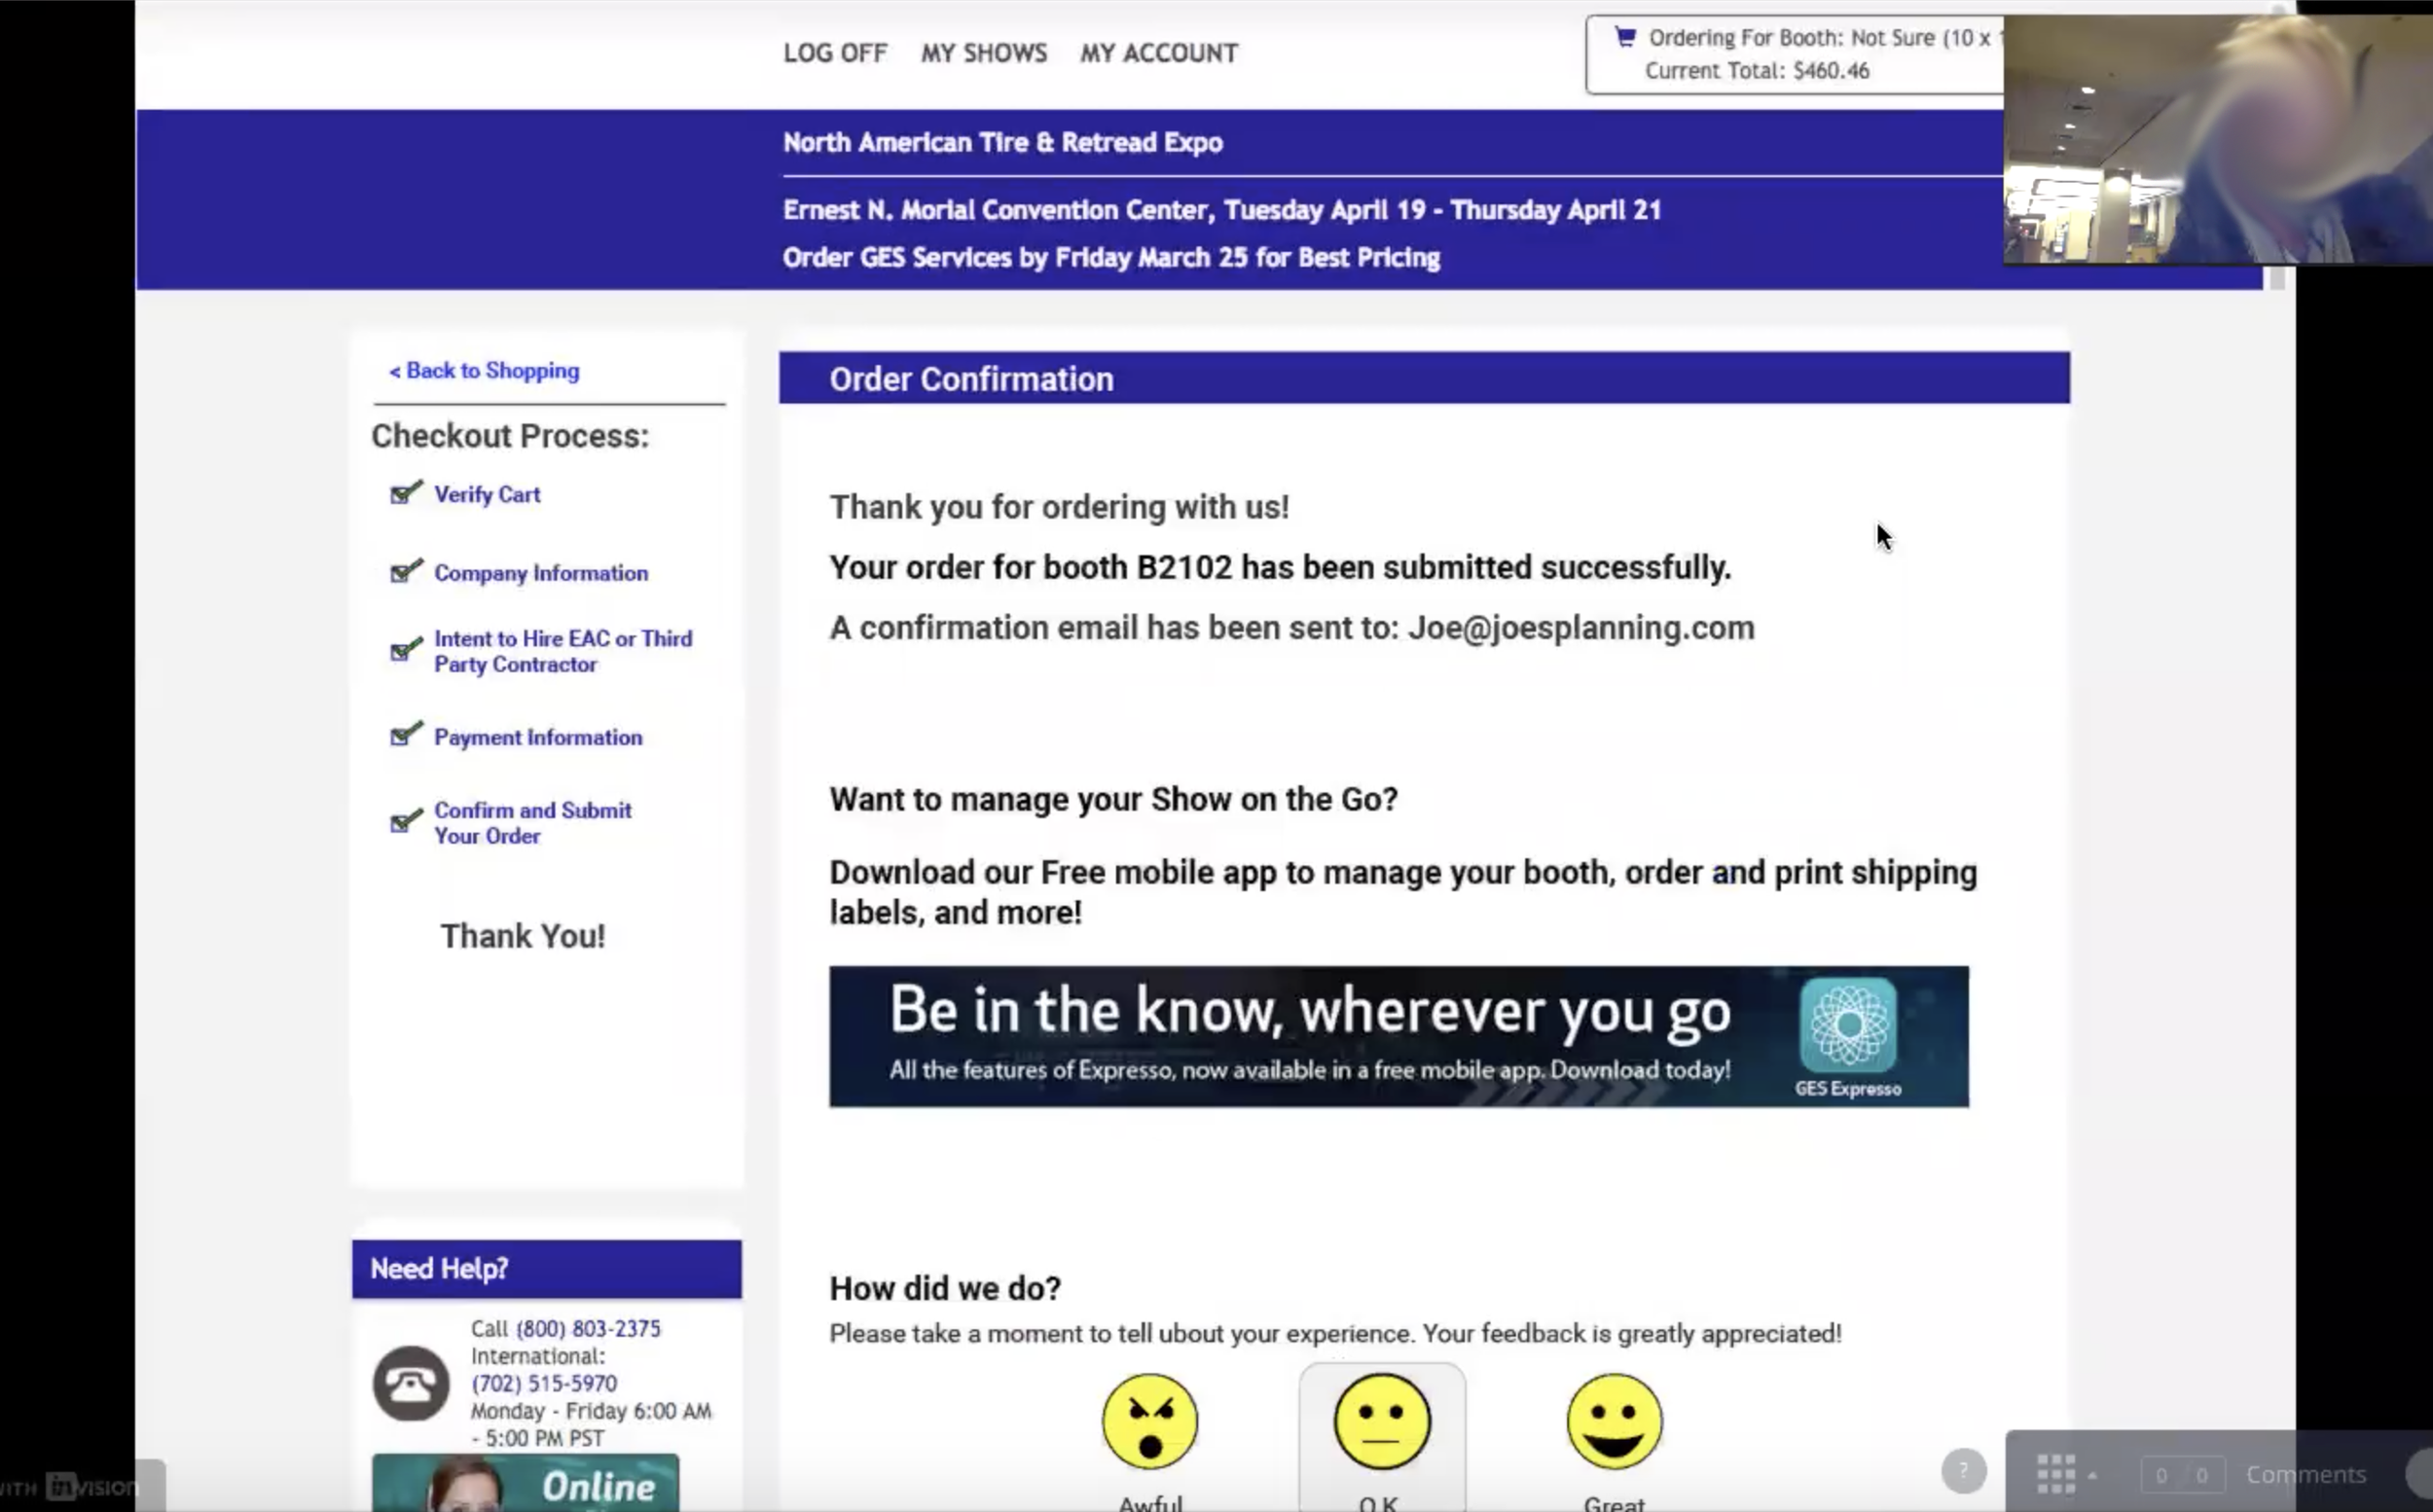Select the smiling 'Great' face rating
The width and height of the screenshot is (2433, 1512).
(1616, 1421)
